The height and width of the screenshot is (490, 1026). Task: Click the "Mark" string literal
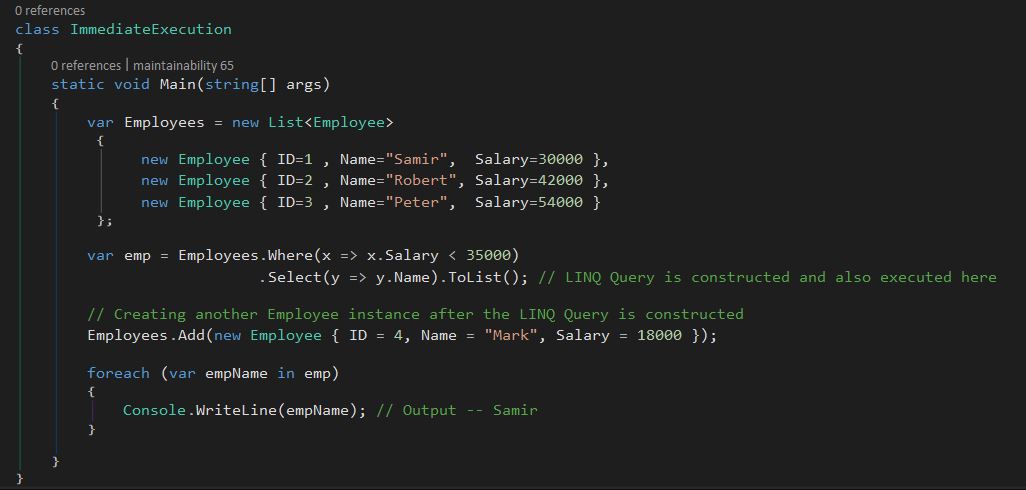(x=510, y=335)
